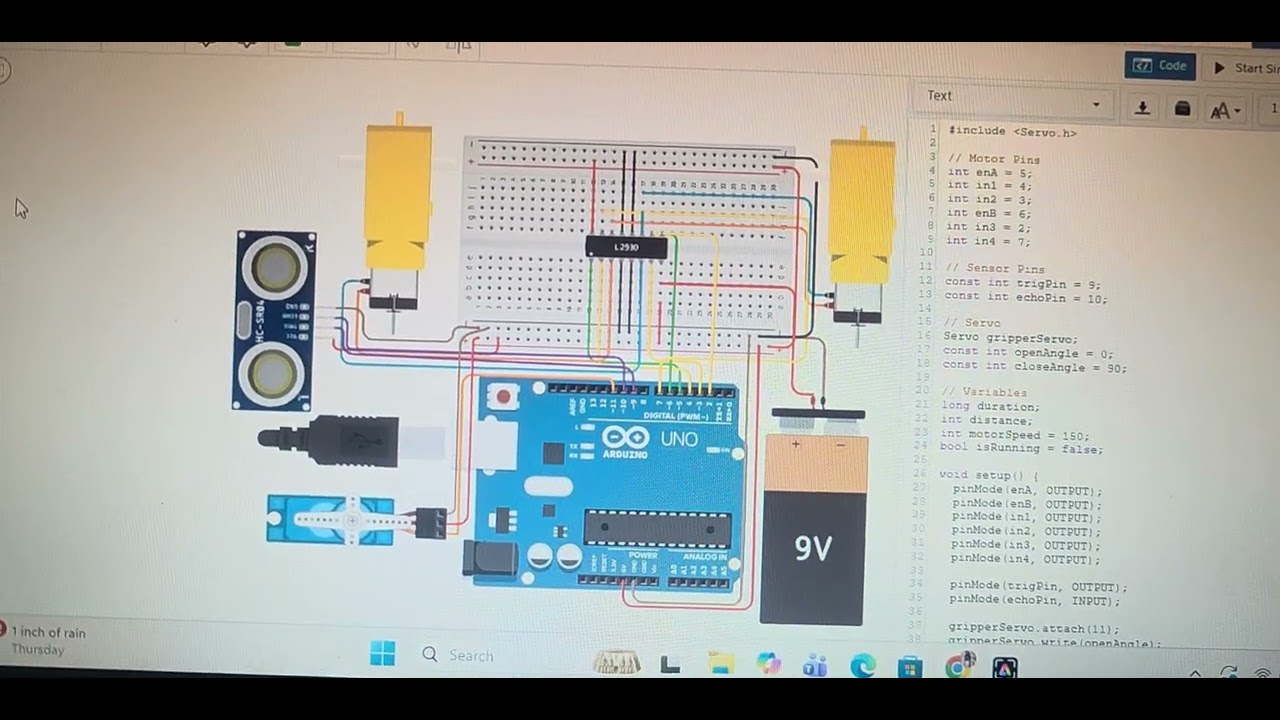Click code line 'Servo gripperServo;'

[x=1010, y=338]
